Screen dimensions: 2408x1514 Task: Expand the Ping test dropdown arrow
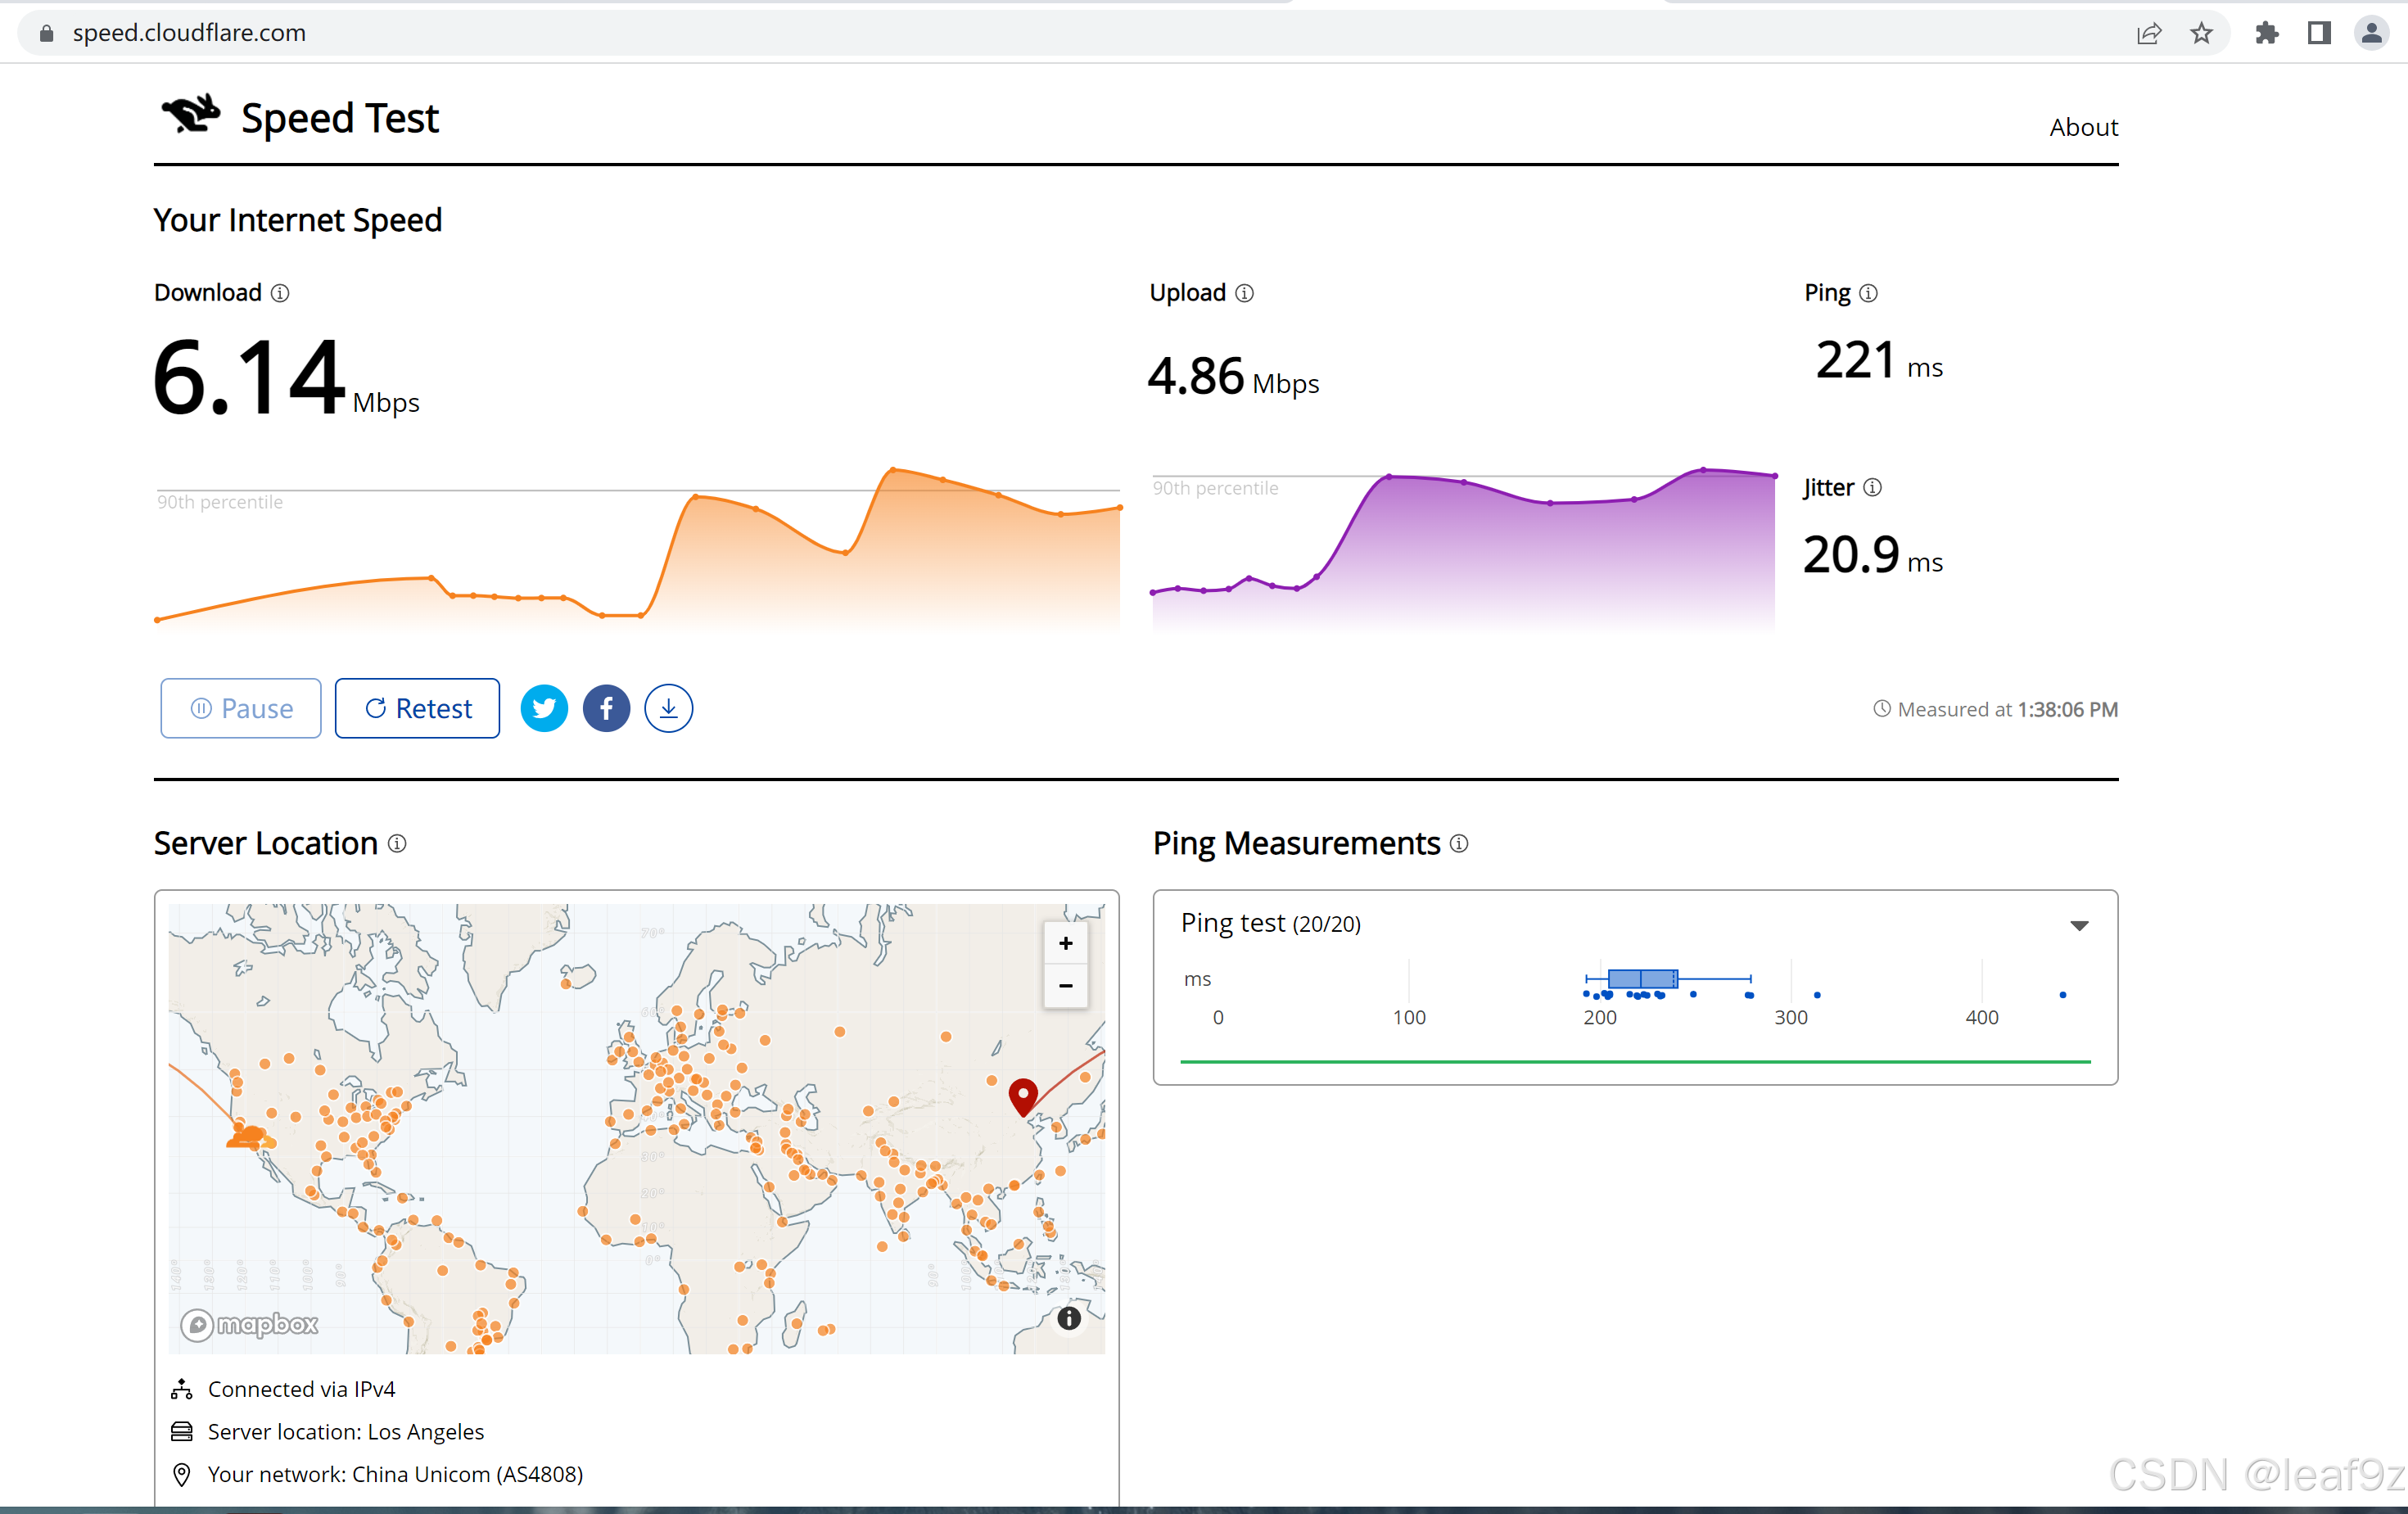[x=2079, y=925]
